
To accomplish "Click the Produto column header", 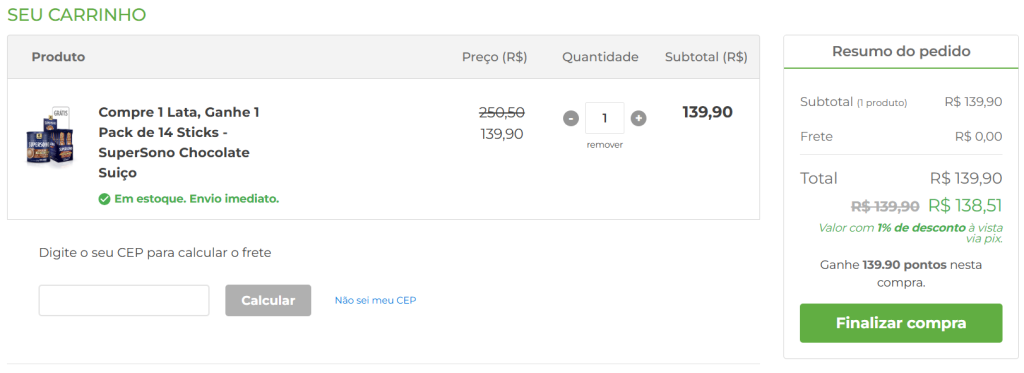I will pyautogui.click(x=58, y=57).
